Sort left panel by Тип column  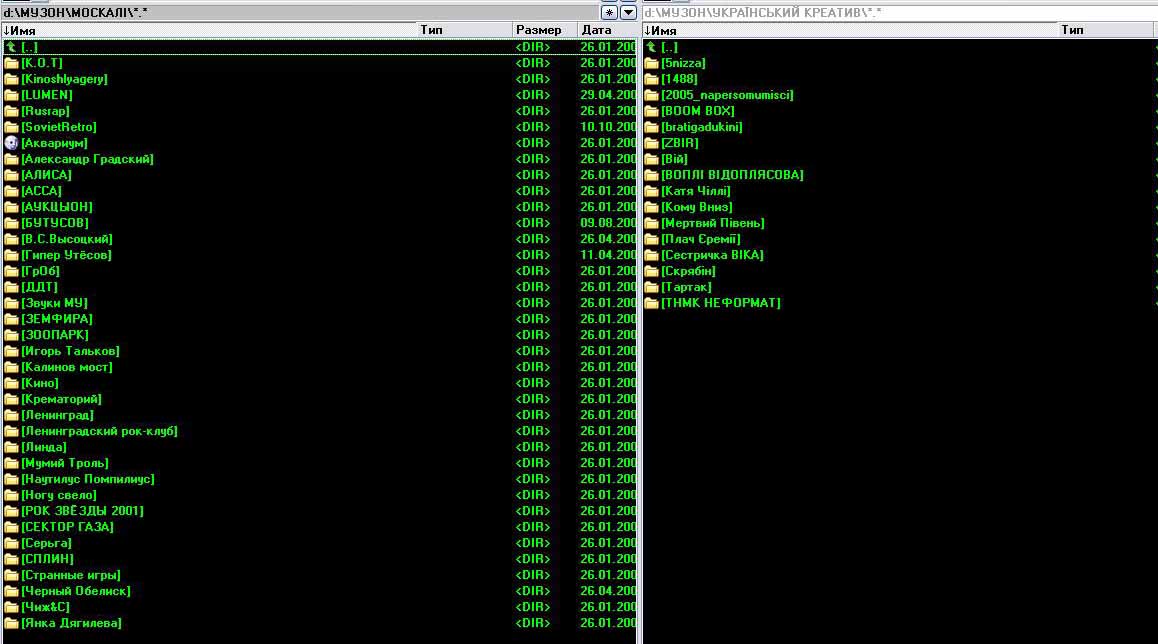point(464,30)
